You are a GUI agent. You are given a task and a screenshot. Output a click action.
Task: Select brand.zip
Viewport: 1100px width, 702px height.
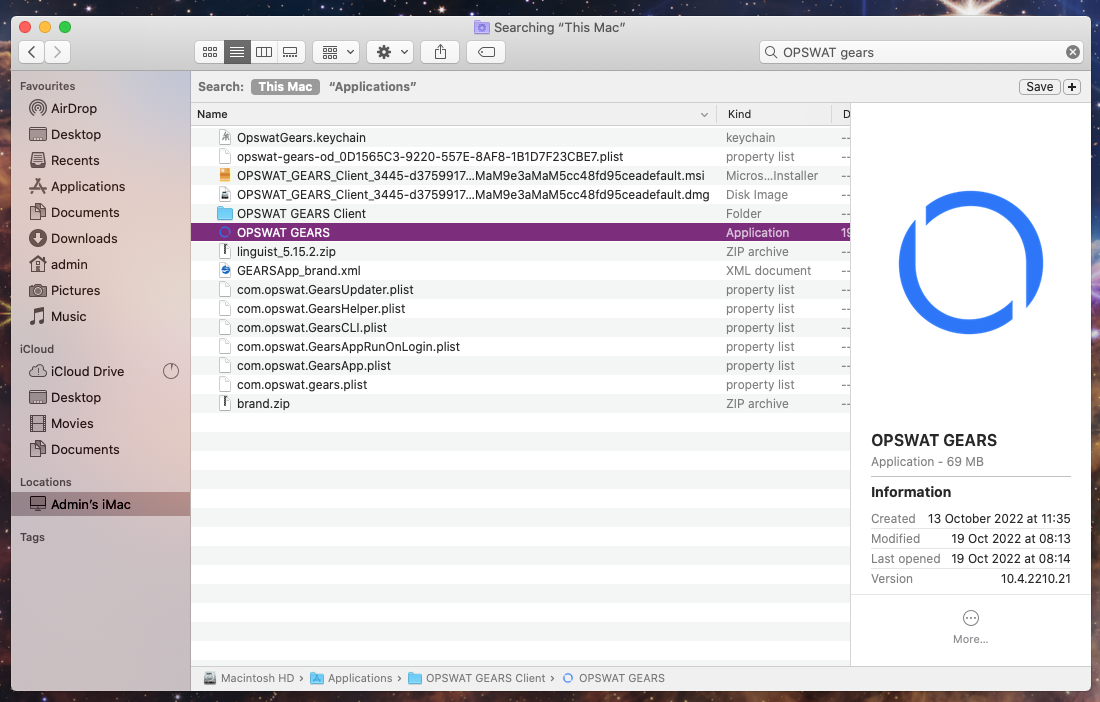pos(521,403)
